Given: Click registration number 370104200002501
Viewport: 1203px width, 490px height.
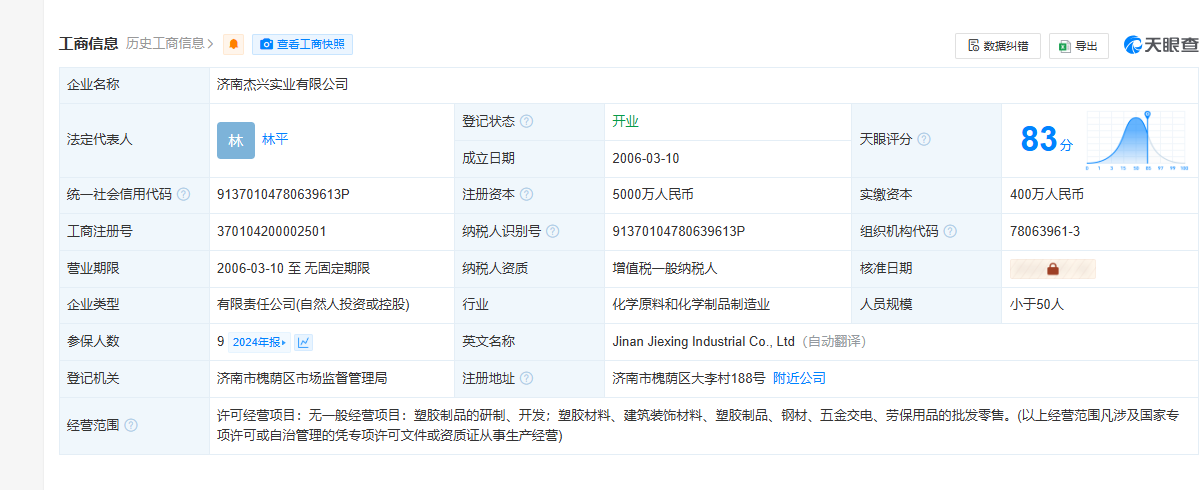Looking at the screenshot, I should pyautogui.click(x=272, y=231).
